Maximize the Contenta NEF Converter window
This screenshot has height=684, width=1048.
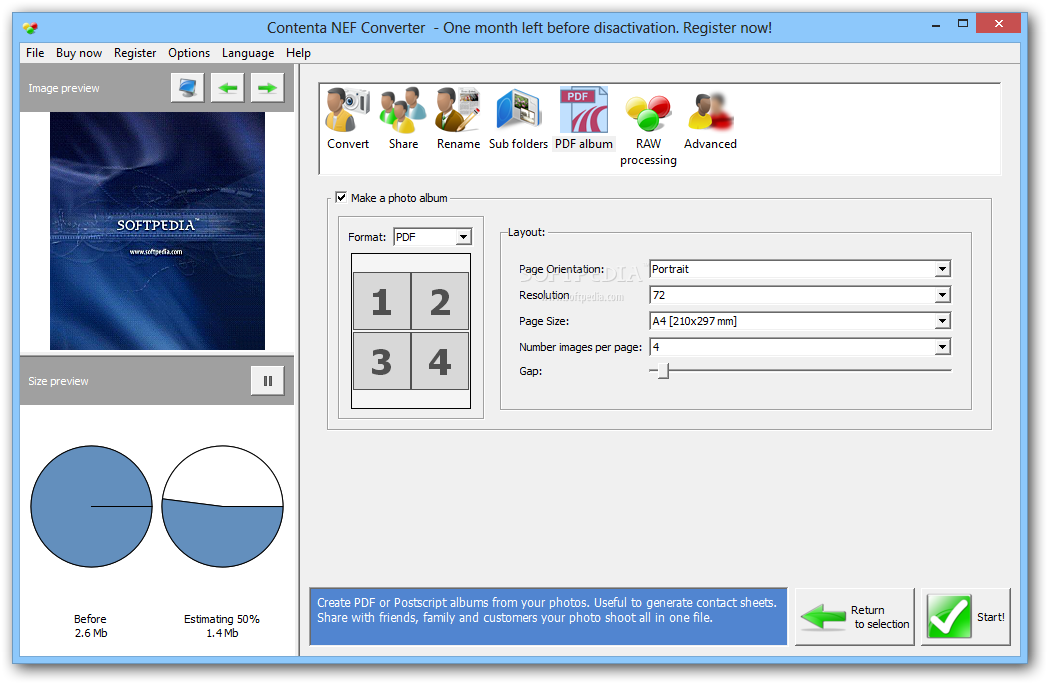(962, 23)
